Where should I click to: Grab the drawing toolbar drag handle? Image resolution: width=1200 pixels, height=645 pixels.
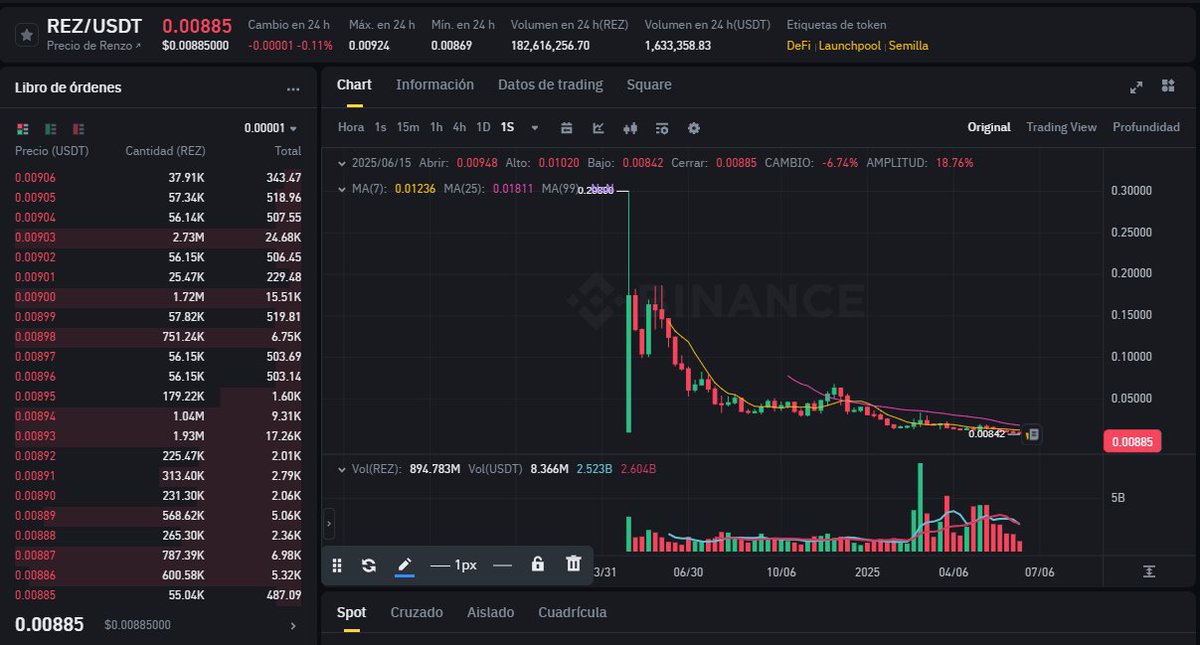pos(337,565)
